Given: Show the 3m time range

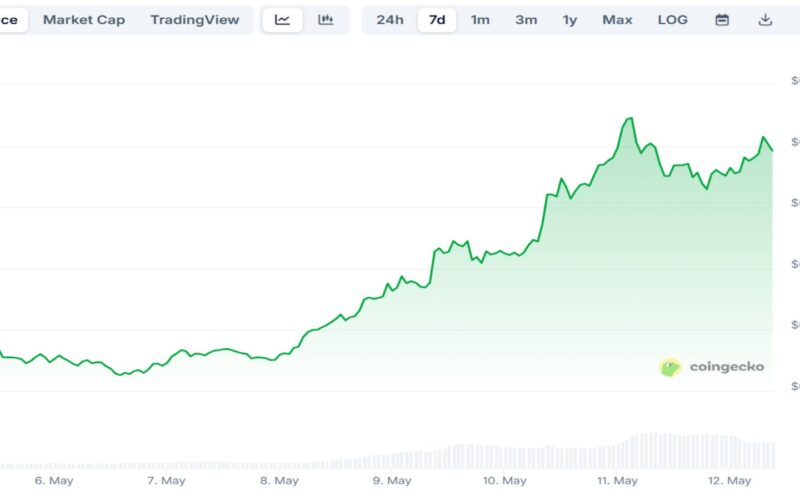Looking at the screenshot, I should tap(526, 20).
